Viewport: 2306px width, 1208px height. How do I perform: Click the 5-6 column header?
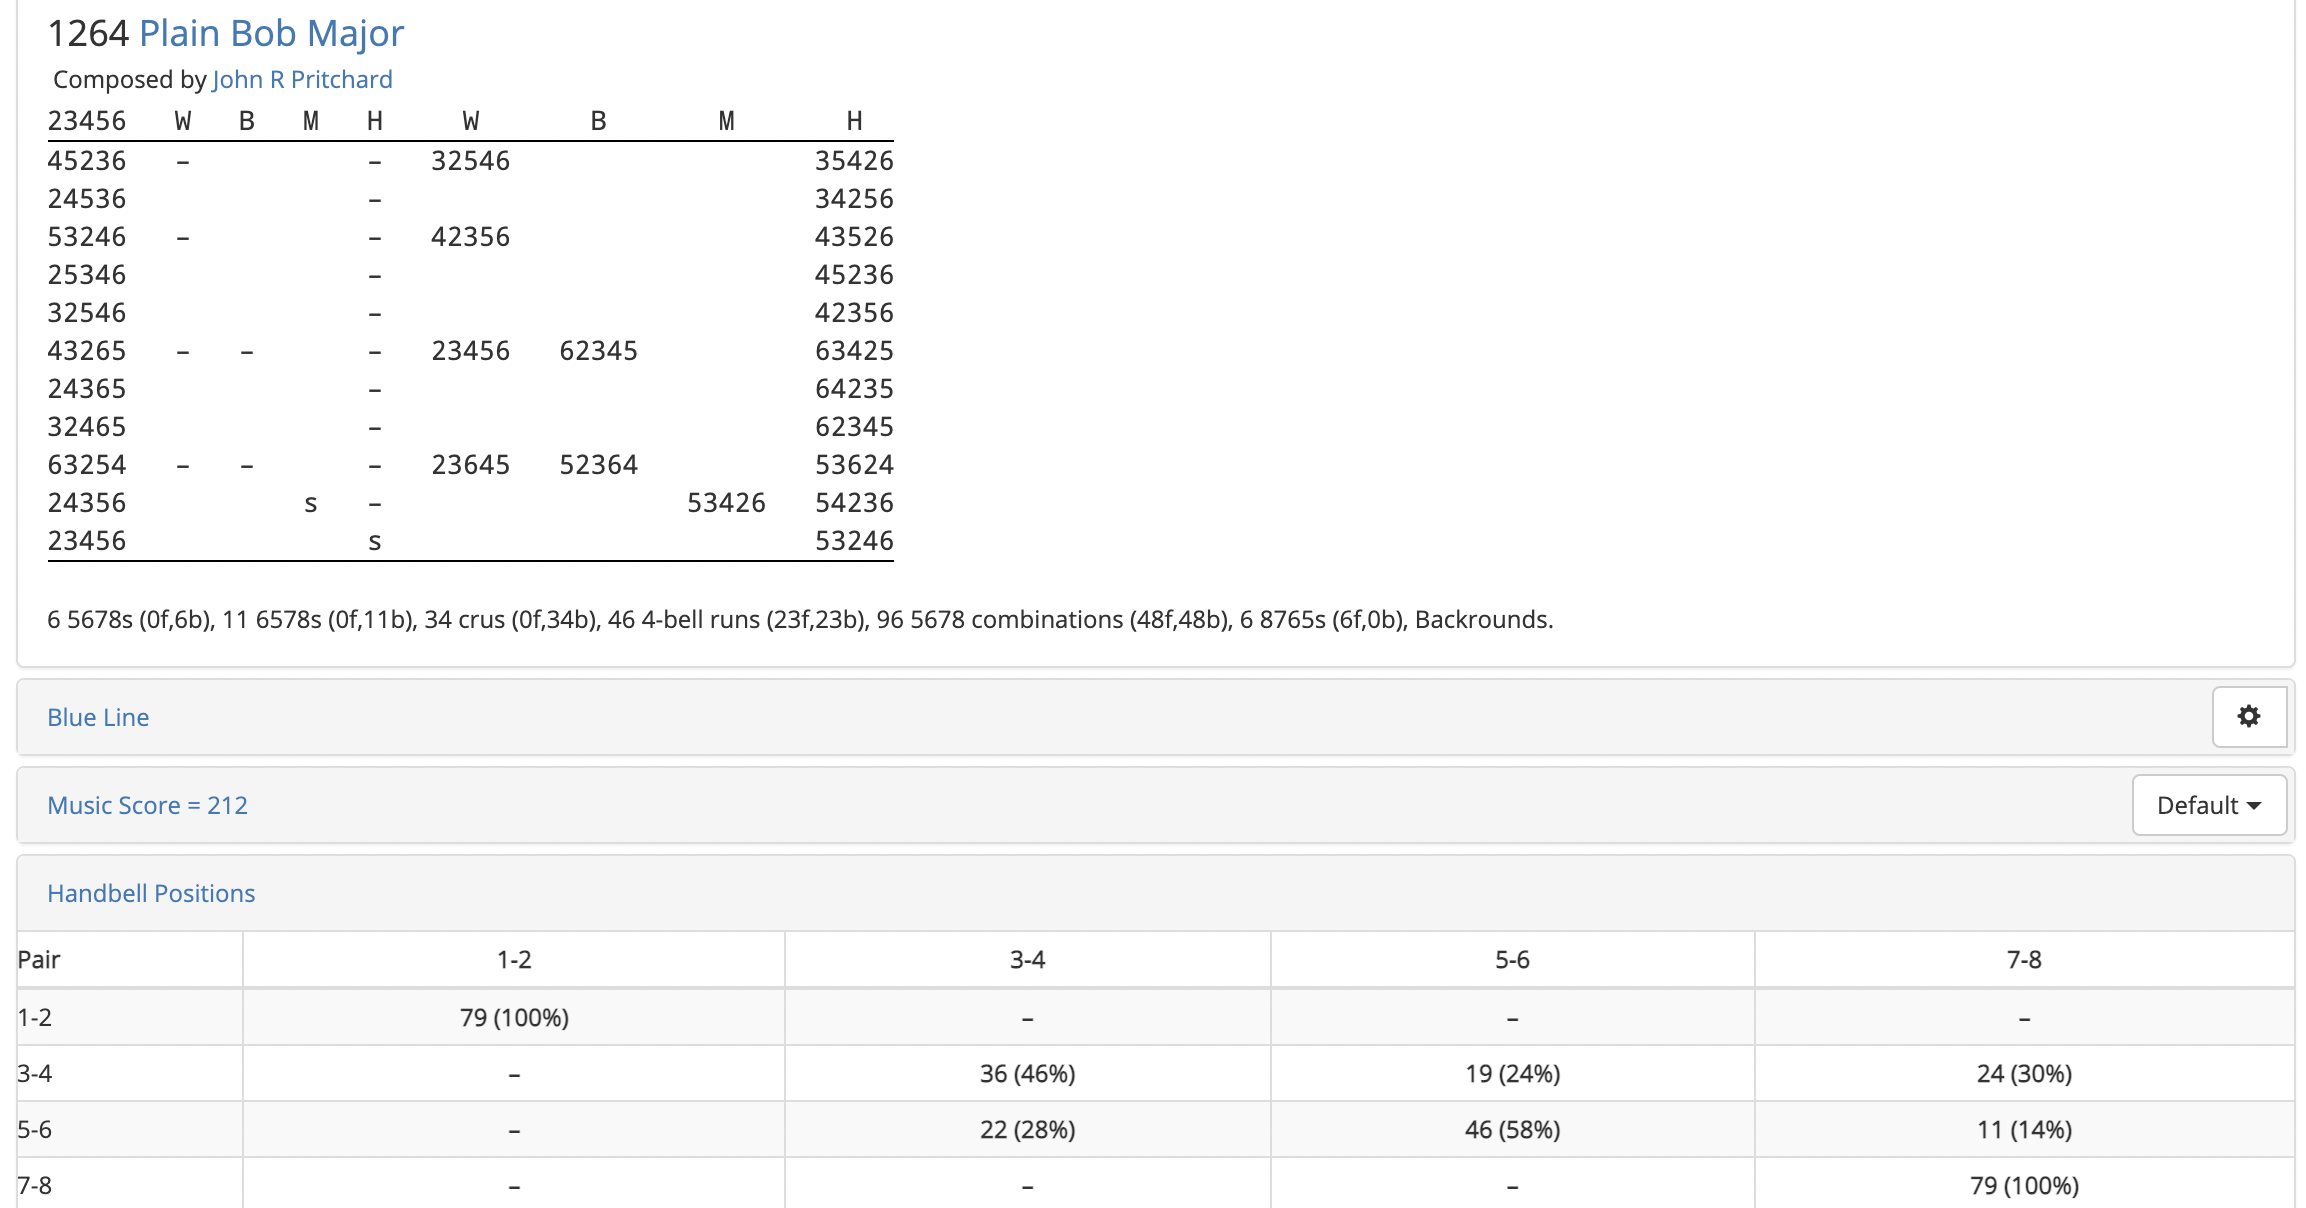tap(1512, 960)
